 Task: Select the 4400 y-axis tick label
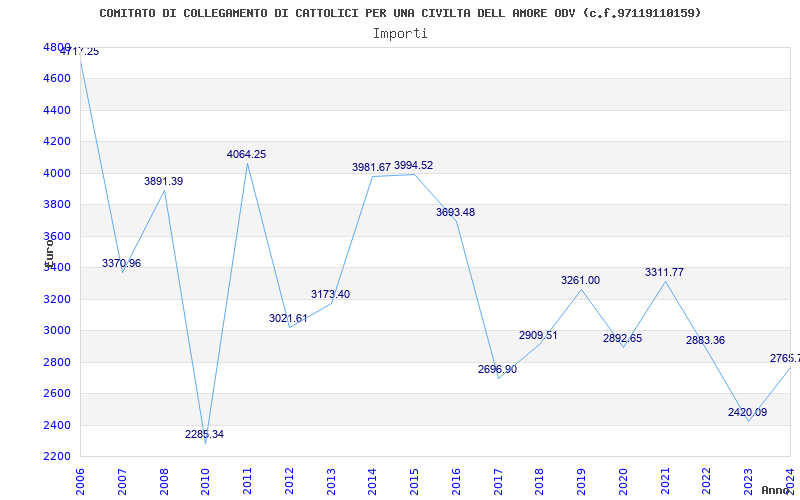pos(57,110)
